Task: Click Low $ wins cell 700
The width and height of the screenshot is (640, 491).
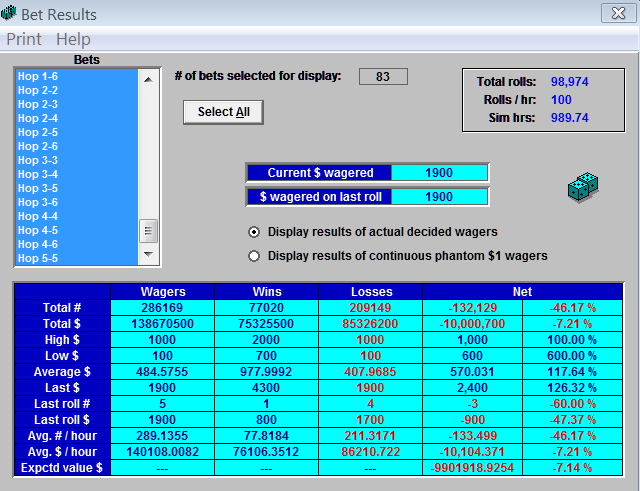Action: click(267, 355)
